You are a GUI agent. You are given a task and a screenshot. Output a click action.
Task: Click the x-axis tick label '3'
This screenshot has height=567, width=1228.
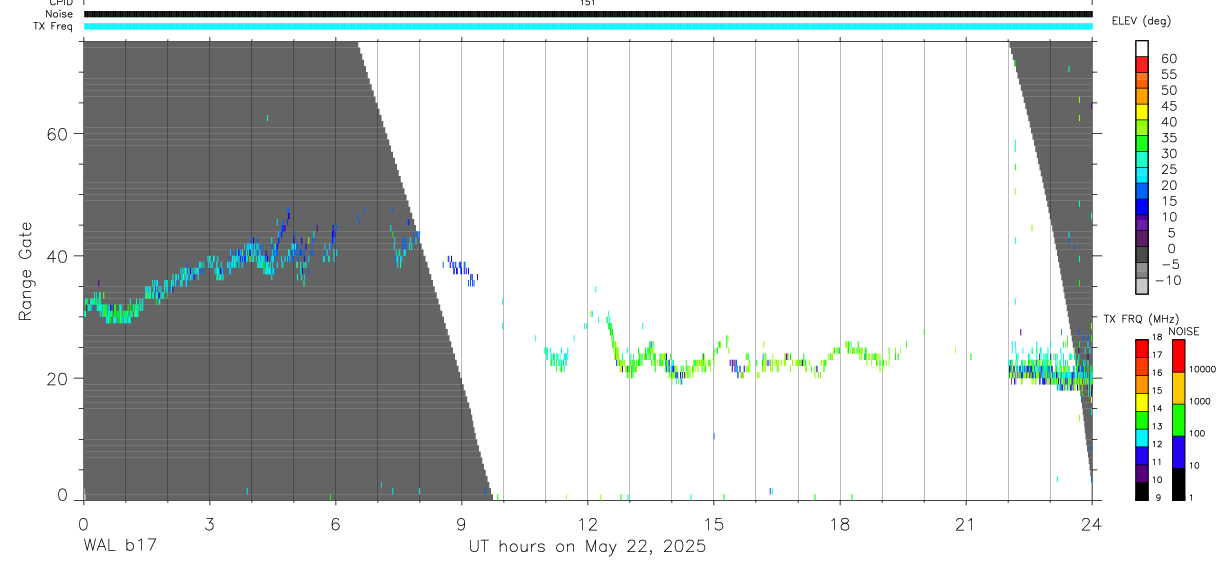(209, 524)
